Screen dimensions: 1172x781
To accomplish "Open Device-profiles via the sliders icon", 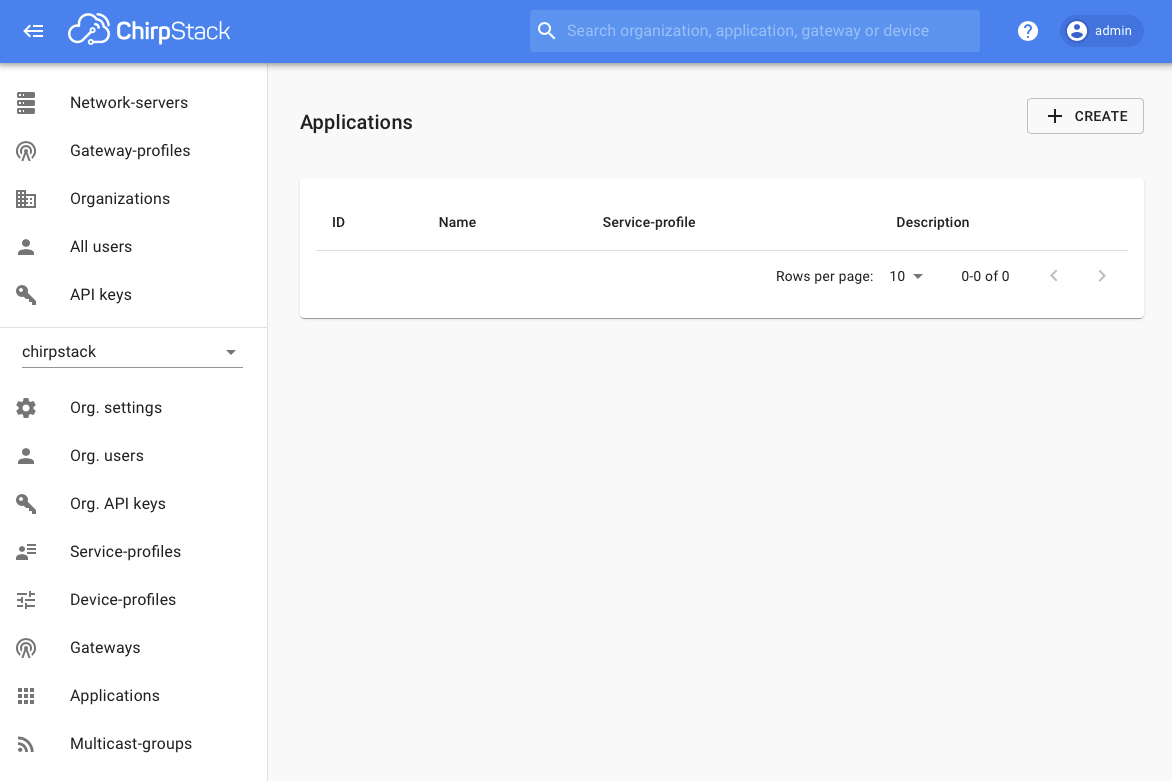I will (25, 599).
